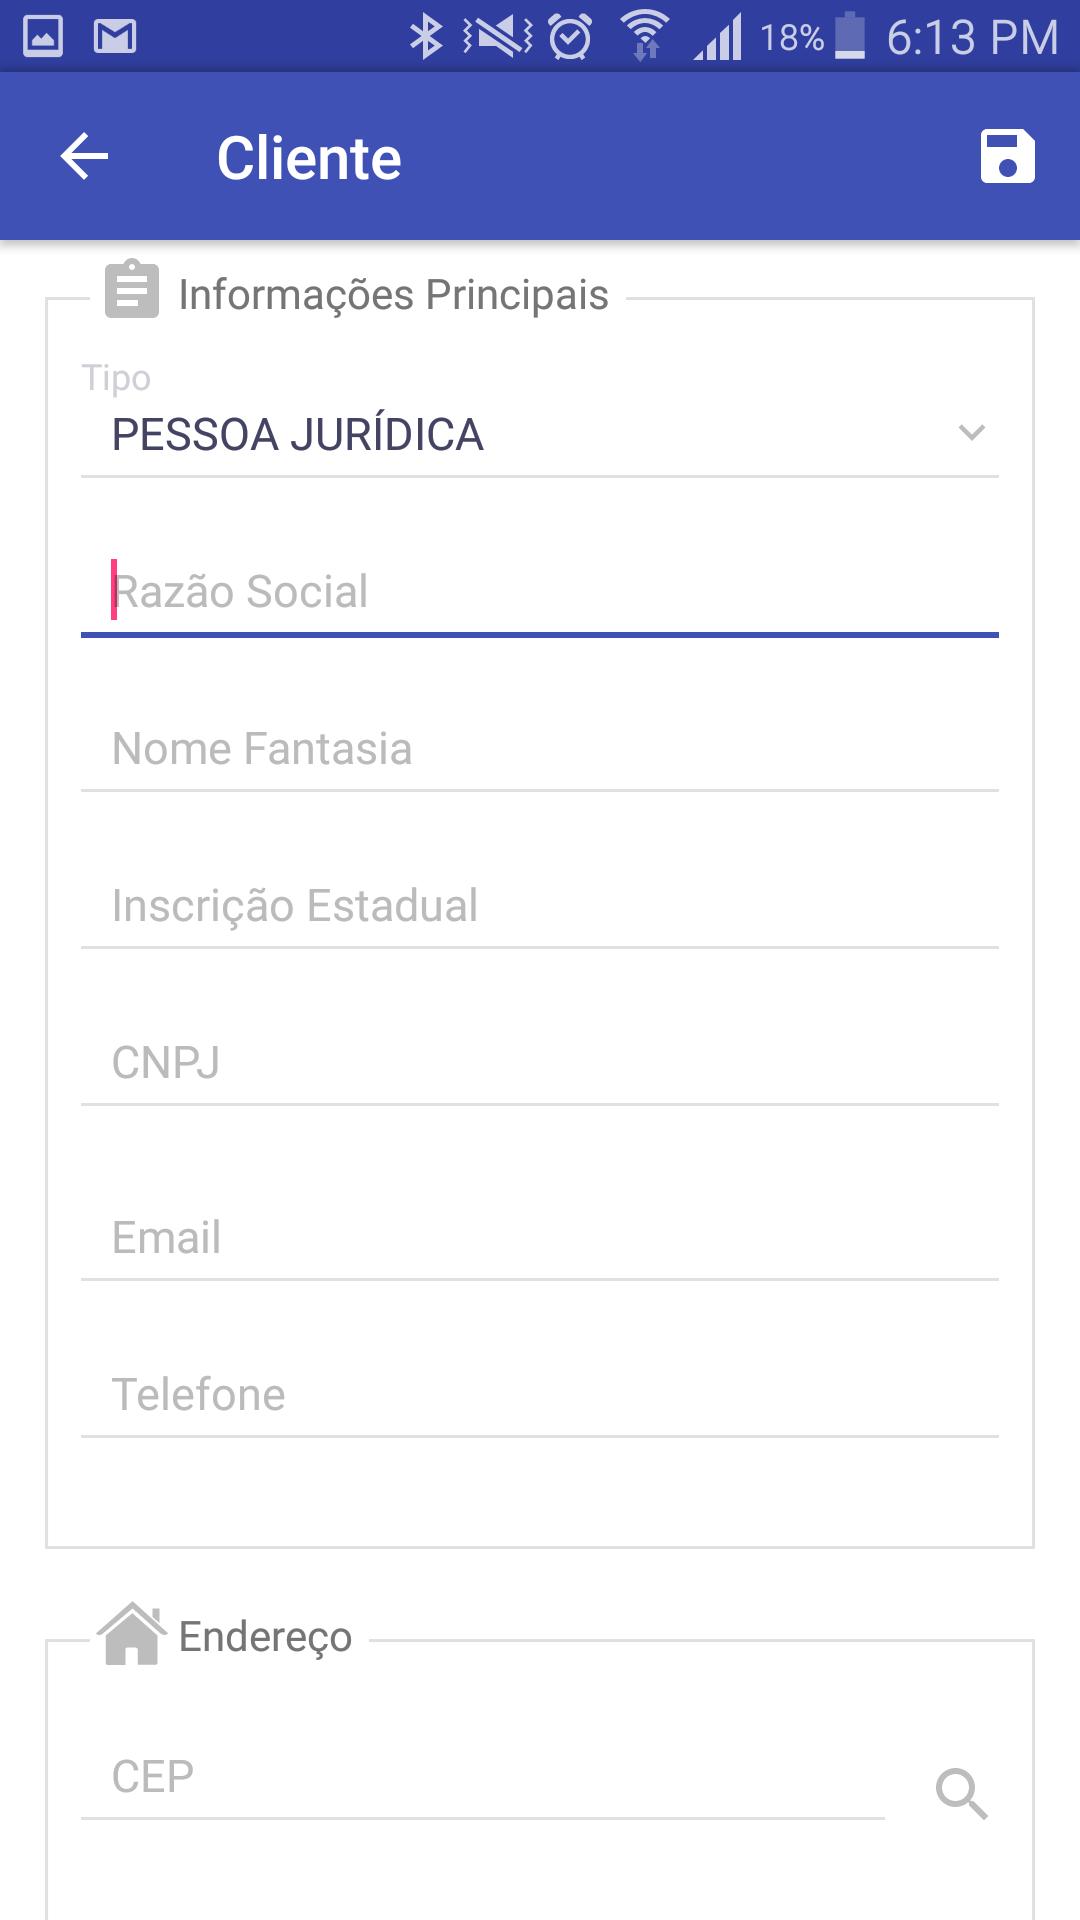Tap the battery status icon
Image resolution: width=1080 pixels, height=1920 pixels.
point(850,36)
